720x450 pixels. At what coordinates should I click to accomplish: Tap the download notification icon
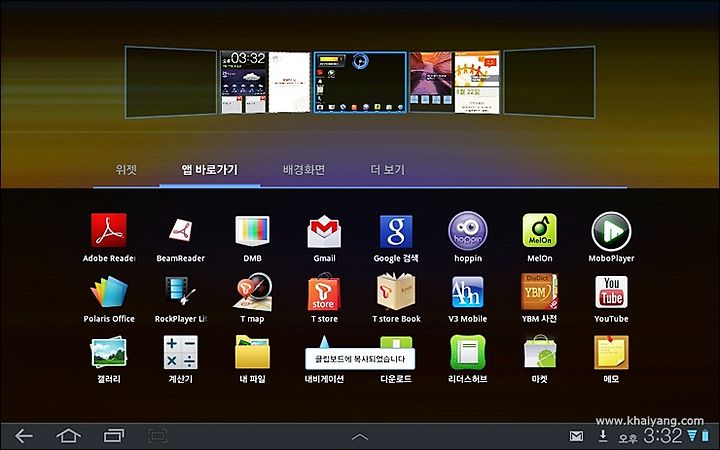point(603,435)
